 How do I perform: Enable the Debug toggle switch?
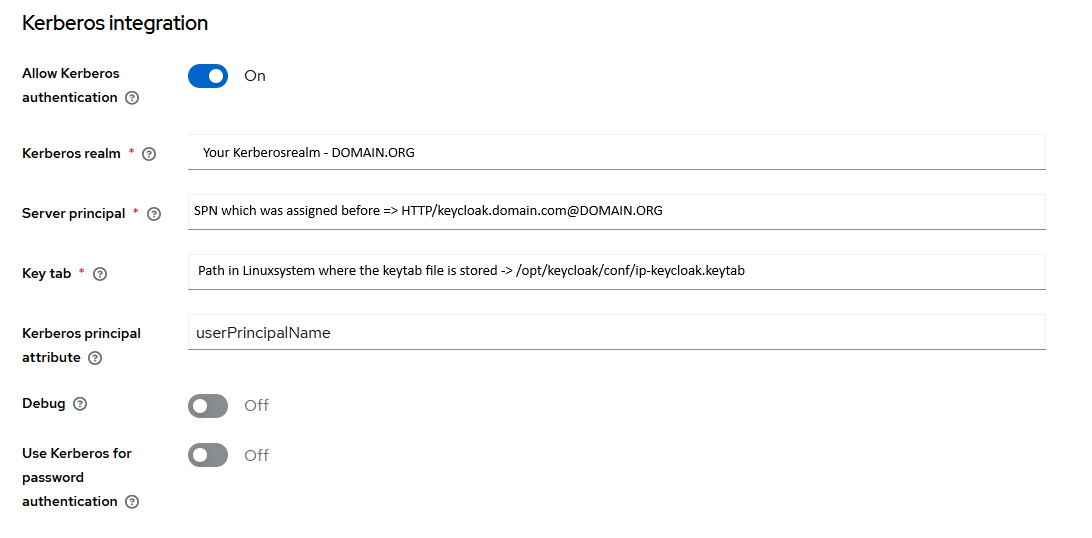pyautogui.click(x=208, y=406)
